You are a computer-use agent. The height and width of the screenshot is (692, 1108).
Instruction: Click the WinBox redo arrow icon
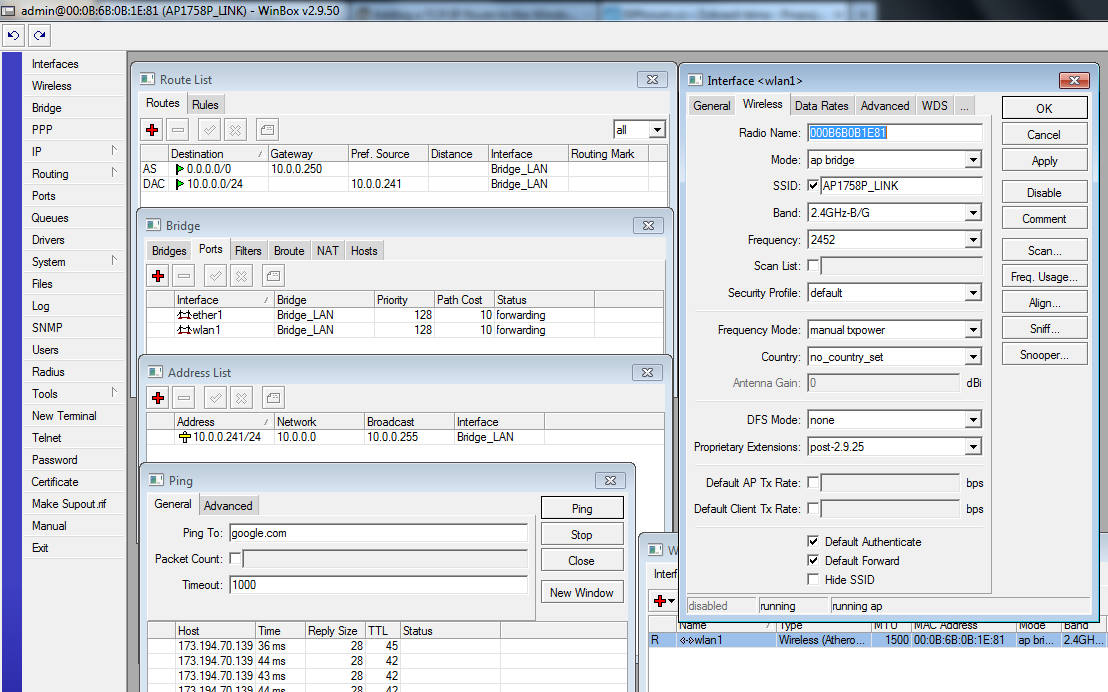coord(40,35)
